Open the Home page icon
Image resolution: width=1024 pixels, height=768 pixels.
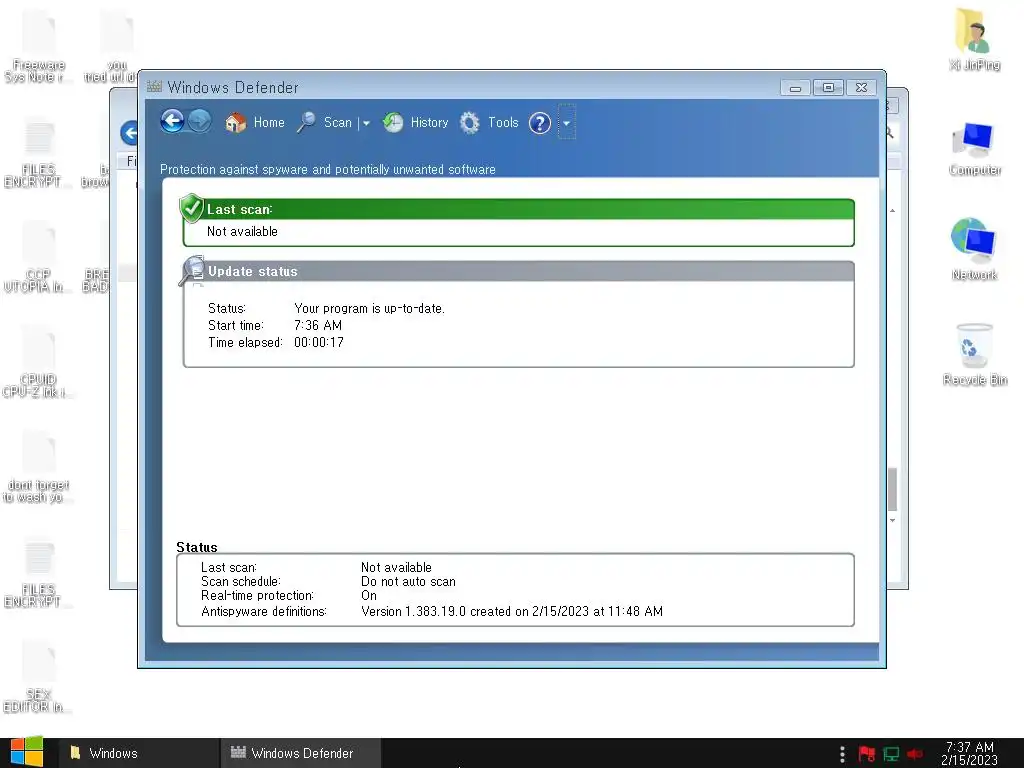click(x=235, y=122)
